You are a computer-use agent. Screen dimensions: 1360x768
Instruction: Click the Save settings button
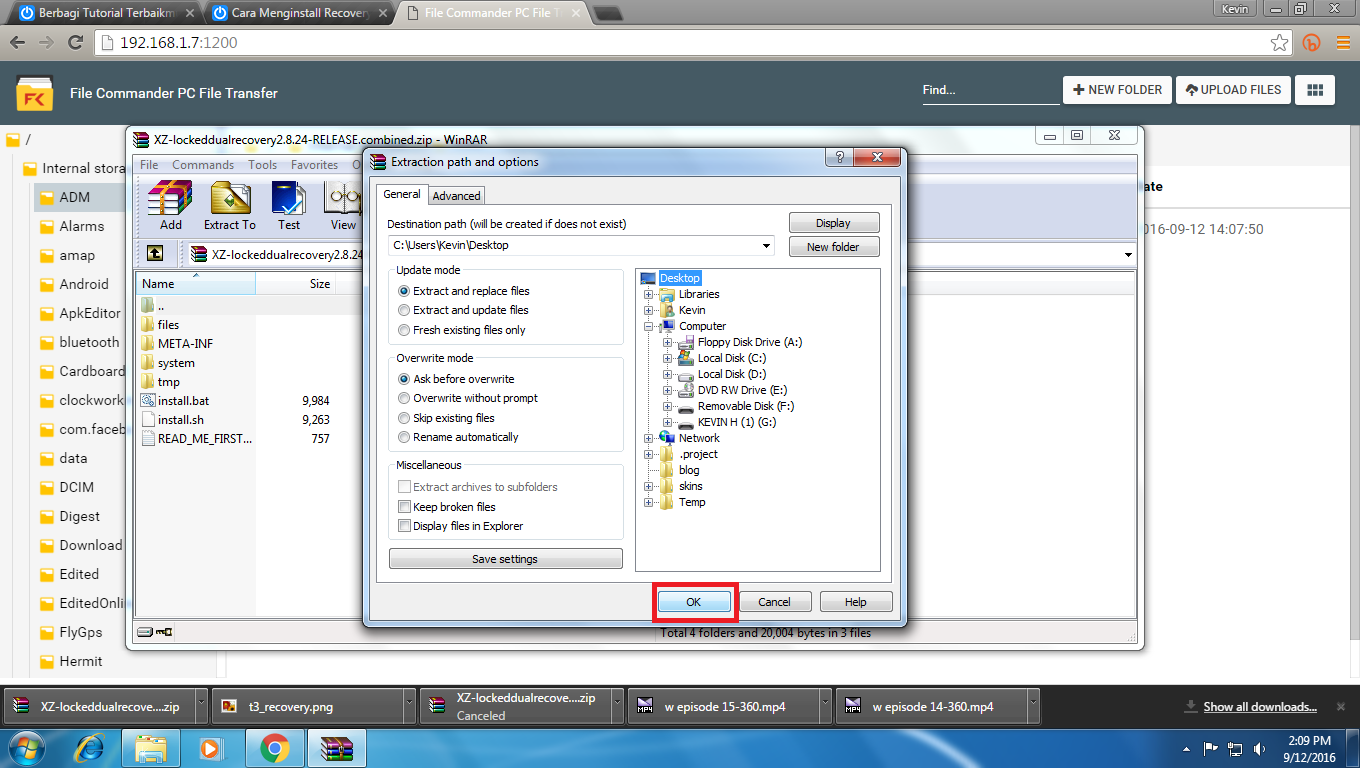[505, 558]
